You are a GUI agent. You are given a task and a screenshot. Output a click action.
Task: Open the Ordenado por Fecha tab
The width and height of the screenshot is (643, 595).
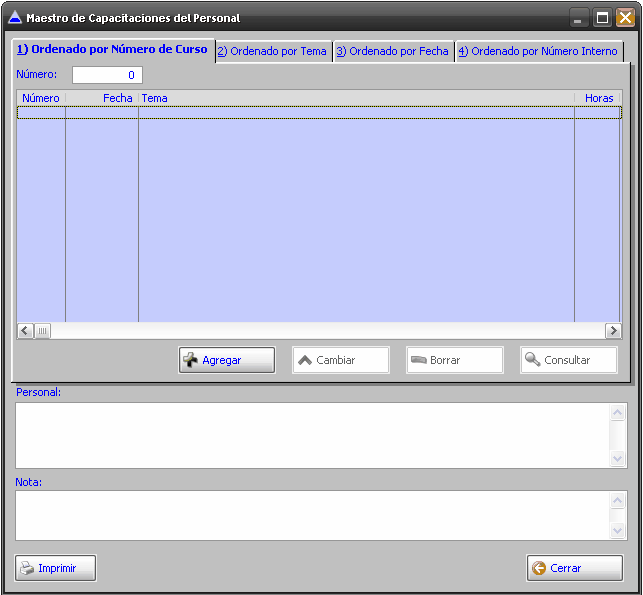tap(392, 51)
